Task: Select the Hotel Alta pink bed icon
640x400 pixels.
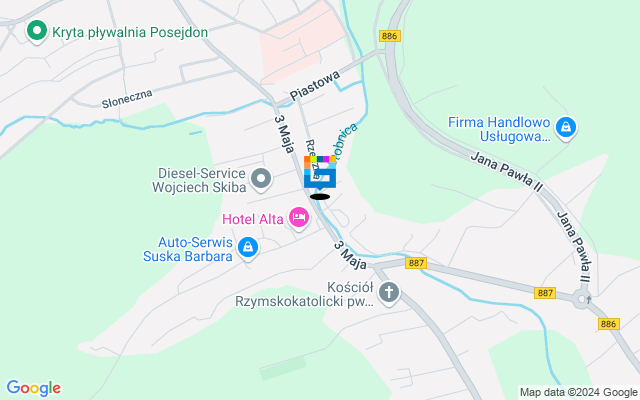Action: [299, 218]
